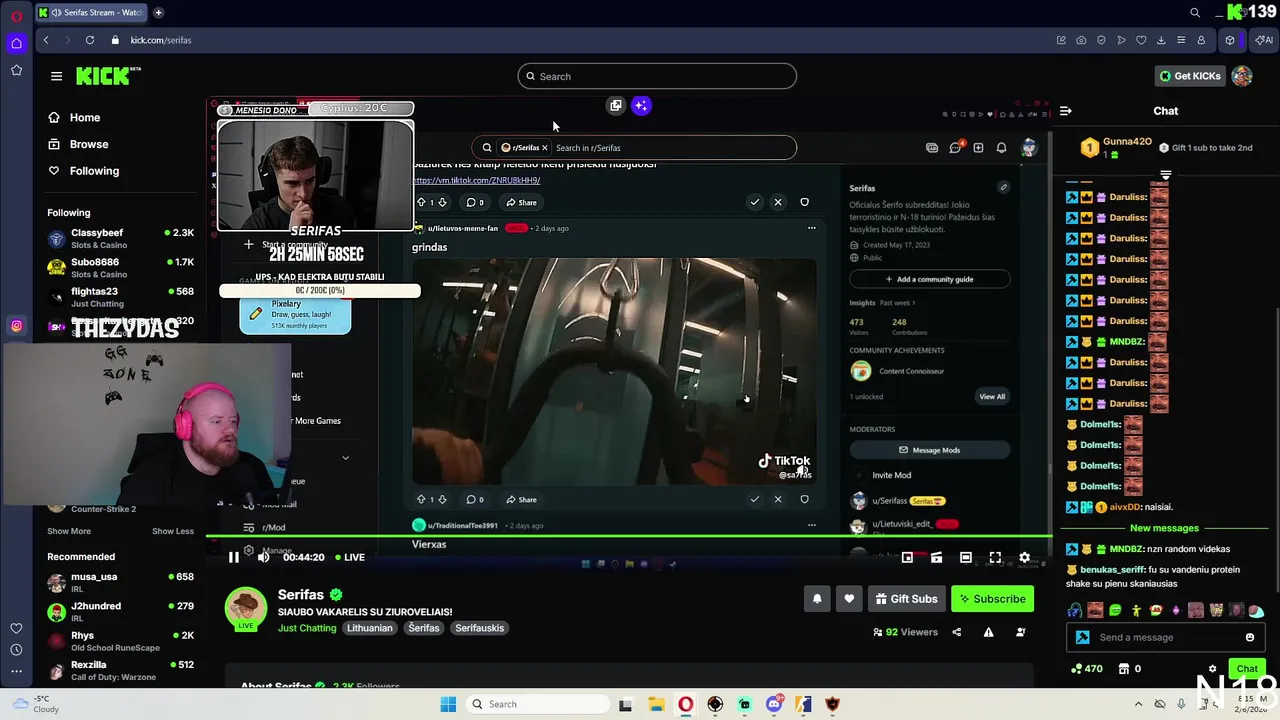The width and height of the screenshot is (1280, 720).
Task: Open Classybeef's followed channel
Action: pos(120,238)
